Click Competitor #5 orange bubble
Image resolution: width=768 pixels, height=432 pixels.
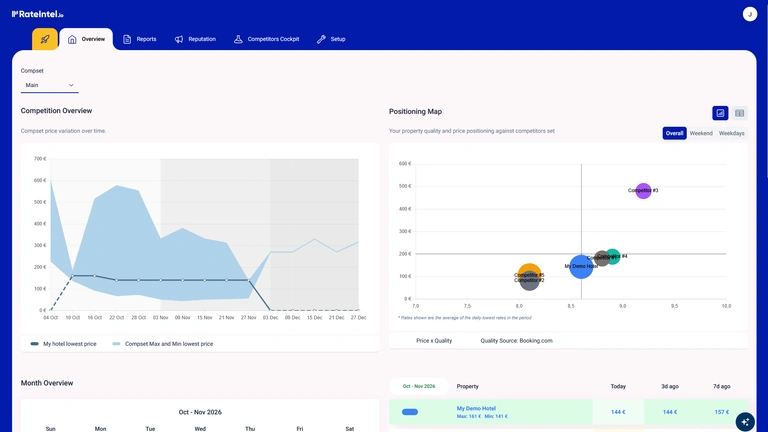pos(529,270)
